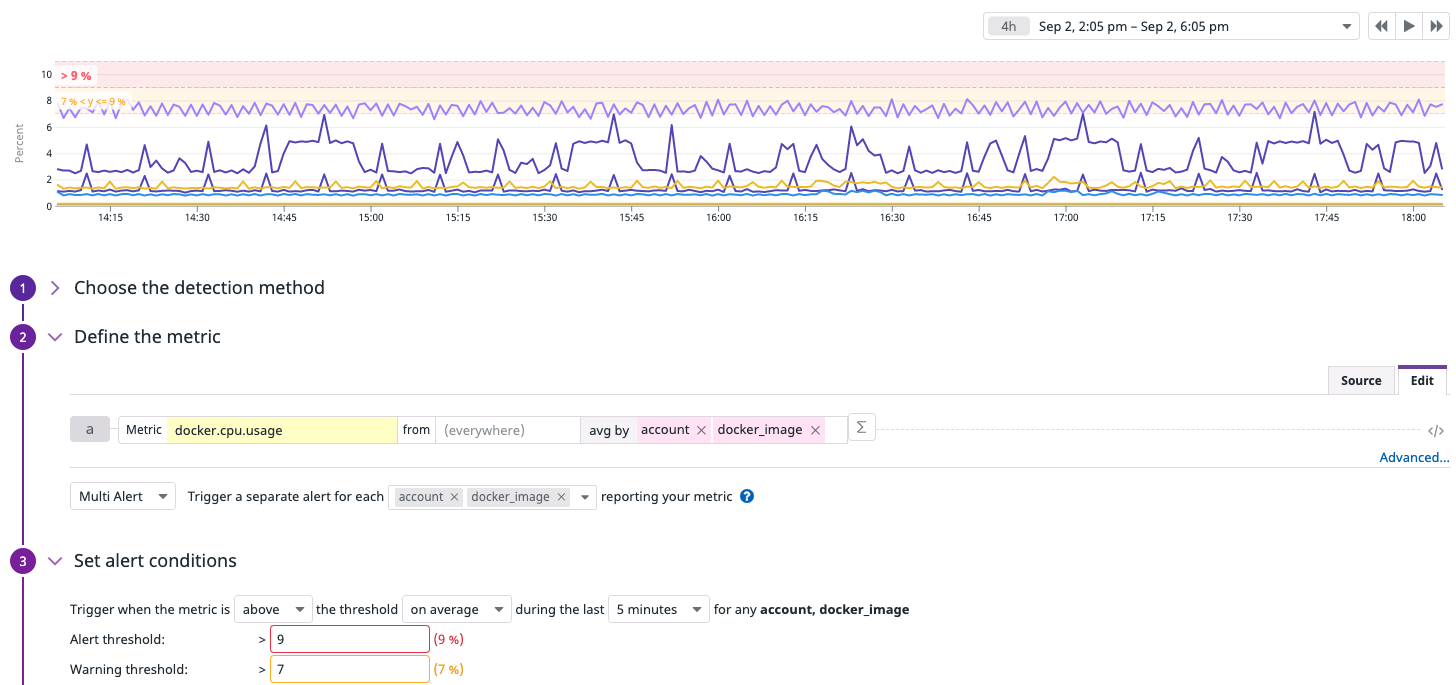This screenshot has width=1456, height=685.
Task: Open the 'on average' aggregation dropdown
Action: click(456, 609)
